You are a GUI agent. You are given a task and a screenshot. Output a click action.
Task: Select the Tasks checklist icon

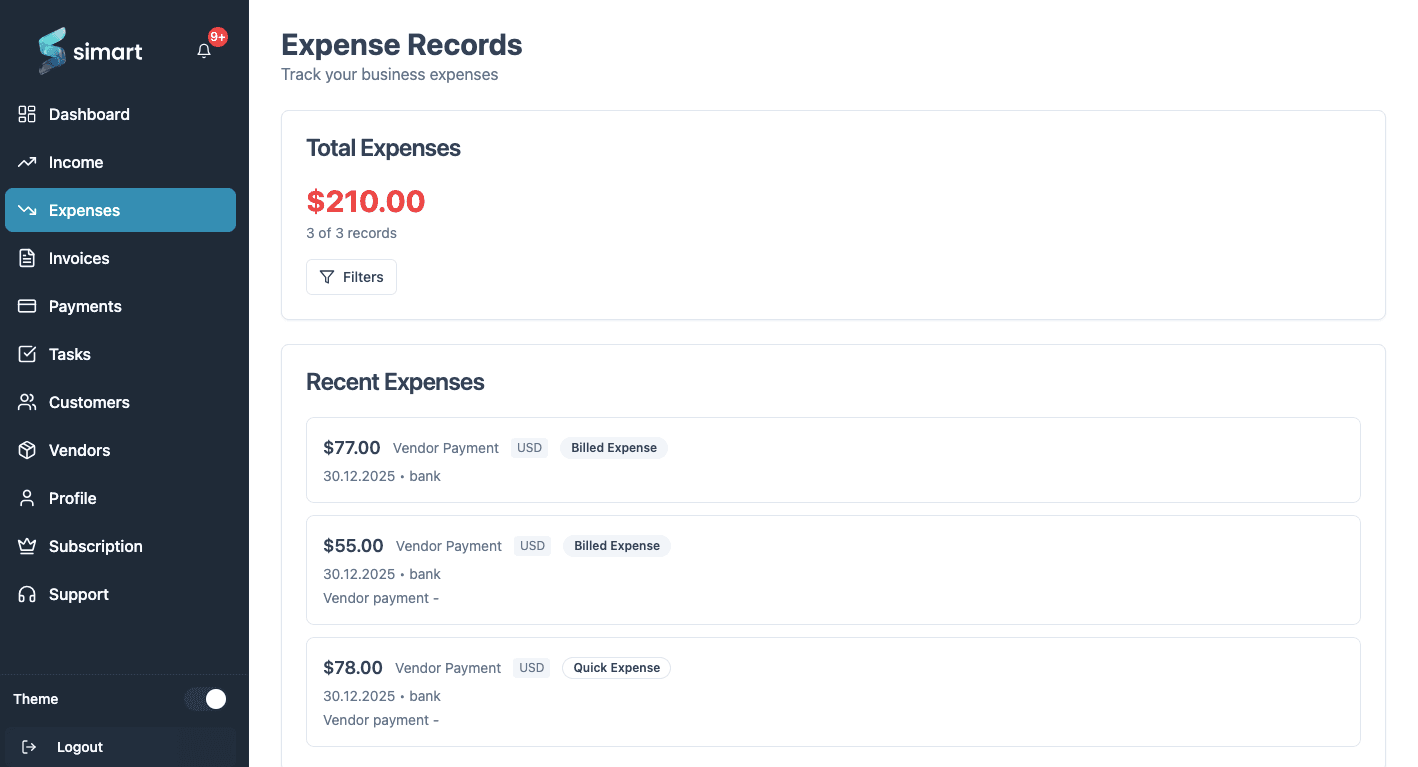pyautogui.click(x=27, y=354)
